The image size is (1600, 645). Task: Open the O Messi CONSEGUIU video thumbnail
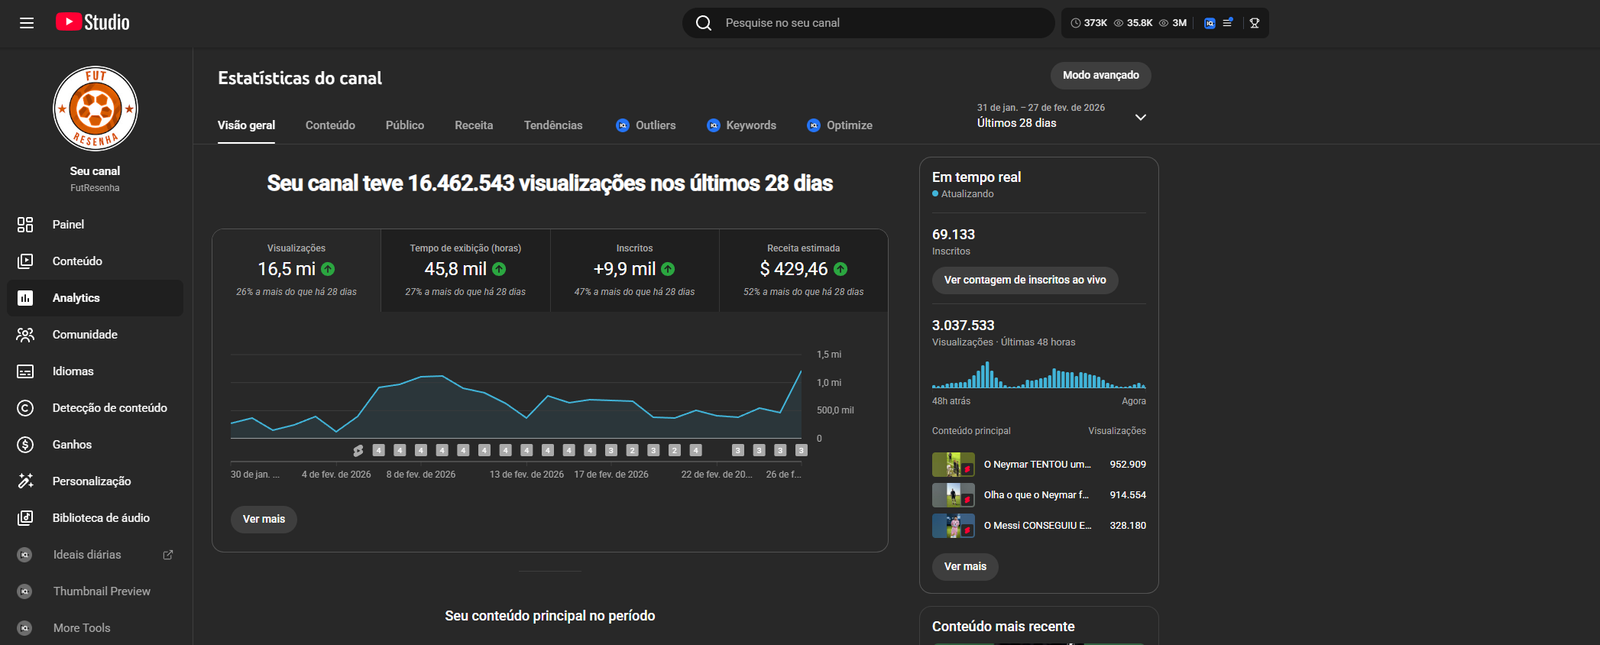click(953, 525)
